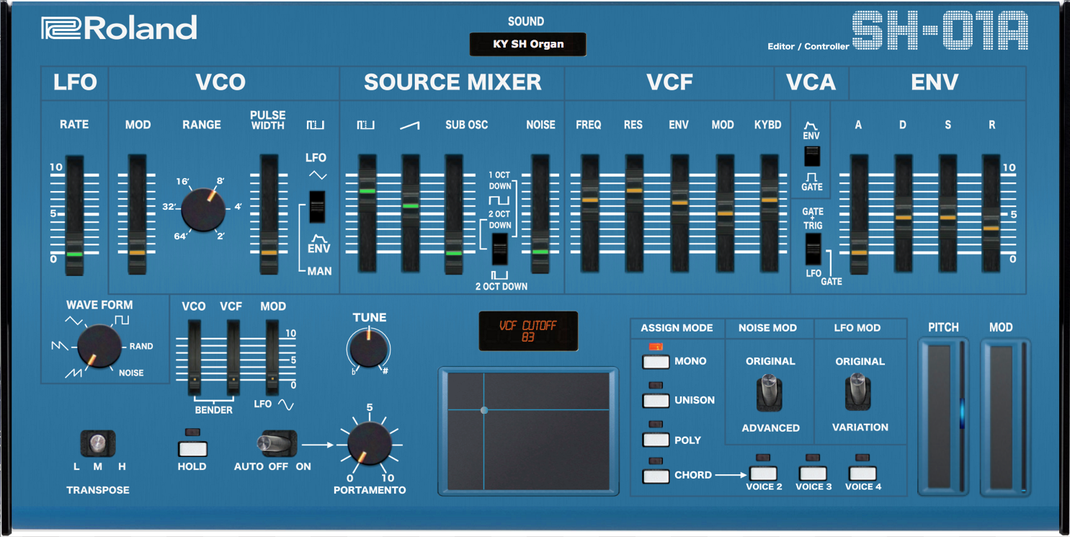The height and width of the screenshot is (537, 1070).
Task: Adjust the sawtooth wave source mixer slider
Action: click(410, 205)
